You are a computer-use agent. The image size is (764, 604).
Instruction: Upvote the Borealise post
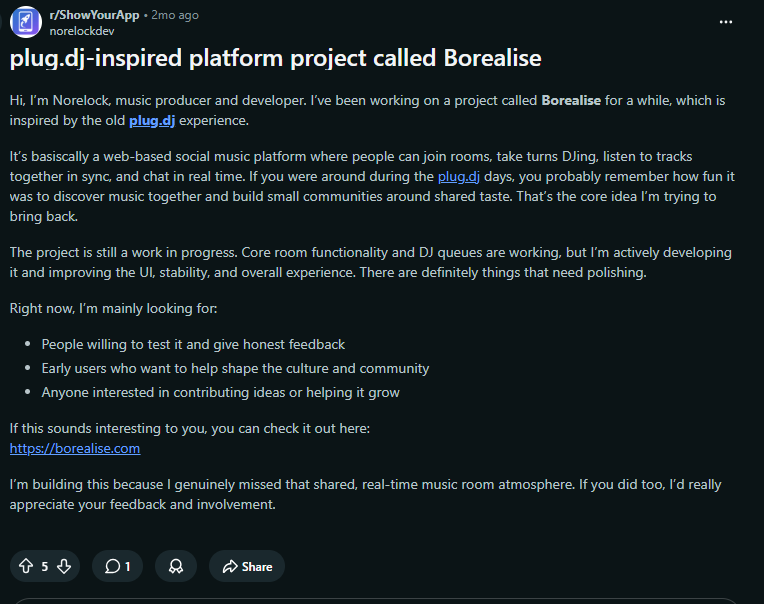tap(26, 566)
